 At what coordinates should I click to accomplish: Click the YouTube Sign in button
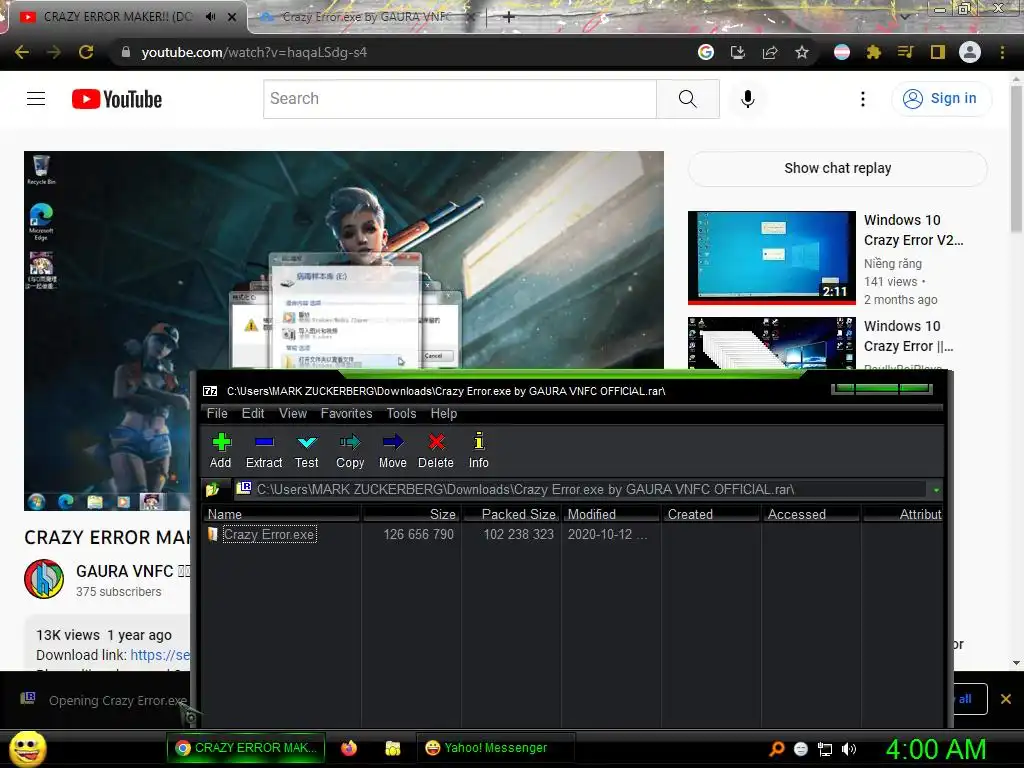coord(940,99)
